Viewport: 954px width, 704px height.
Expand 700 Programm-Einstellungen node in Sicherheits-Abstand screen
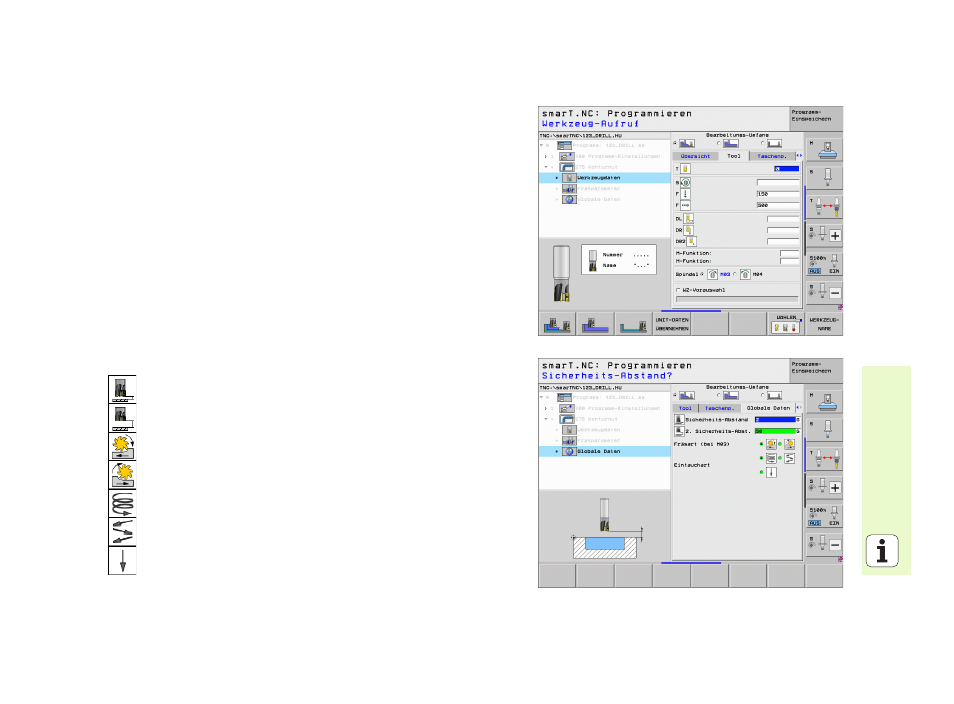(546, 408)
